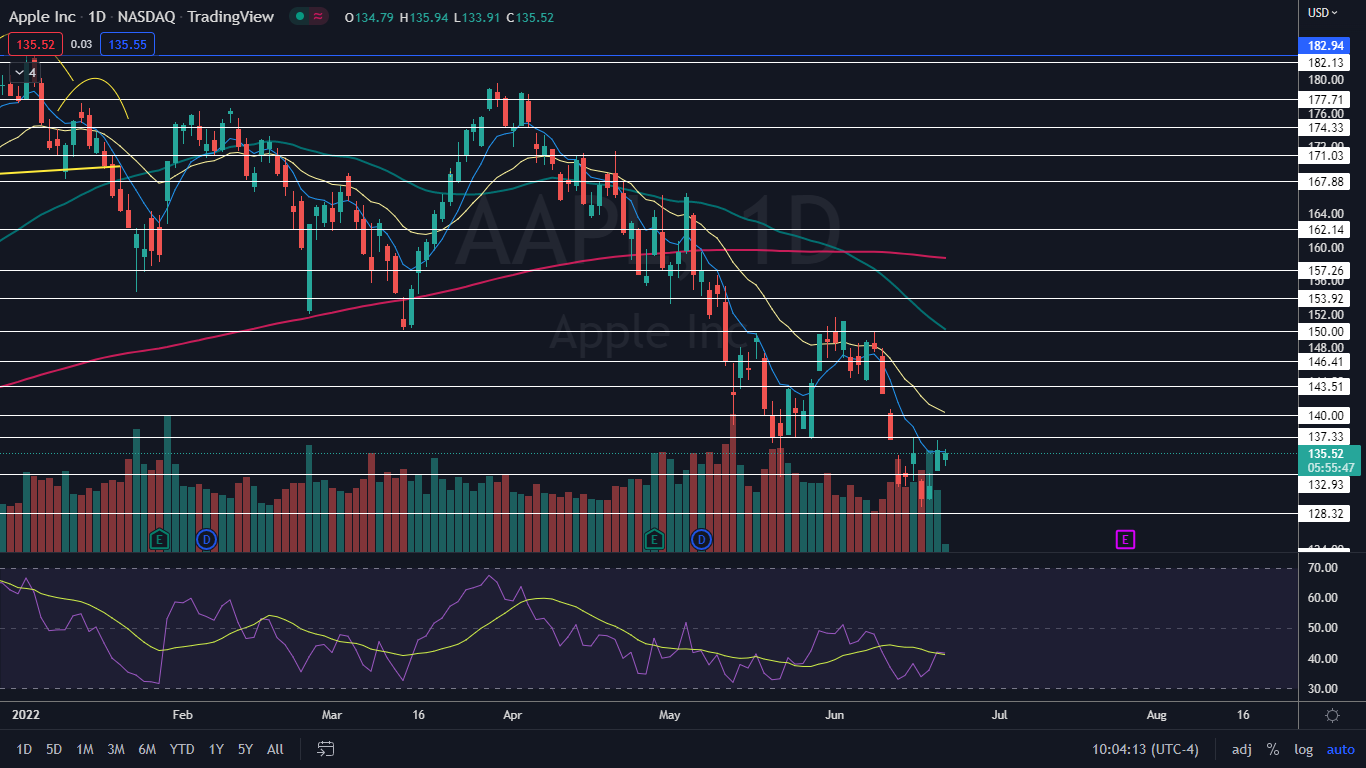
Task: Click the pink data-delay indicator icon
Action: (319, 17)
